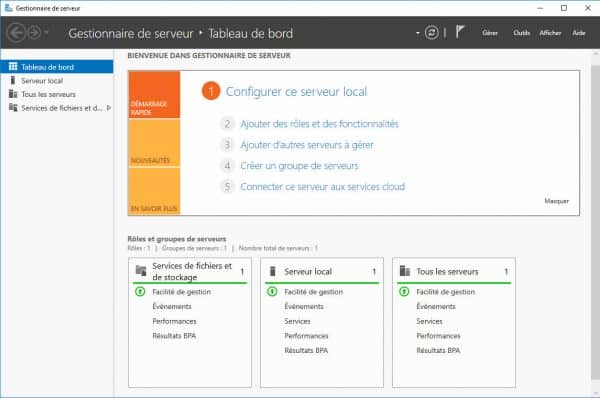Click the Gestionnaire de serveur title bar icon
This screenshot has height=398, width=600.
pyautogui.click(x=8, y=8)
